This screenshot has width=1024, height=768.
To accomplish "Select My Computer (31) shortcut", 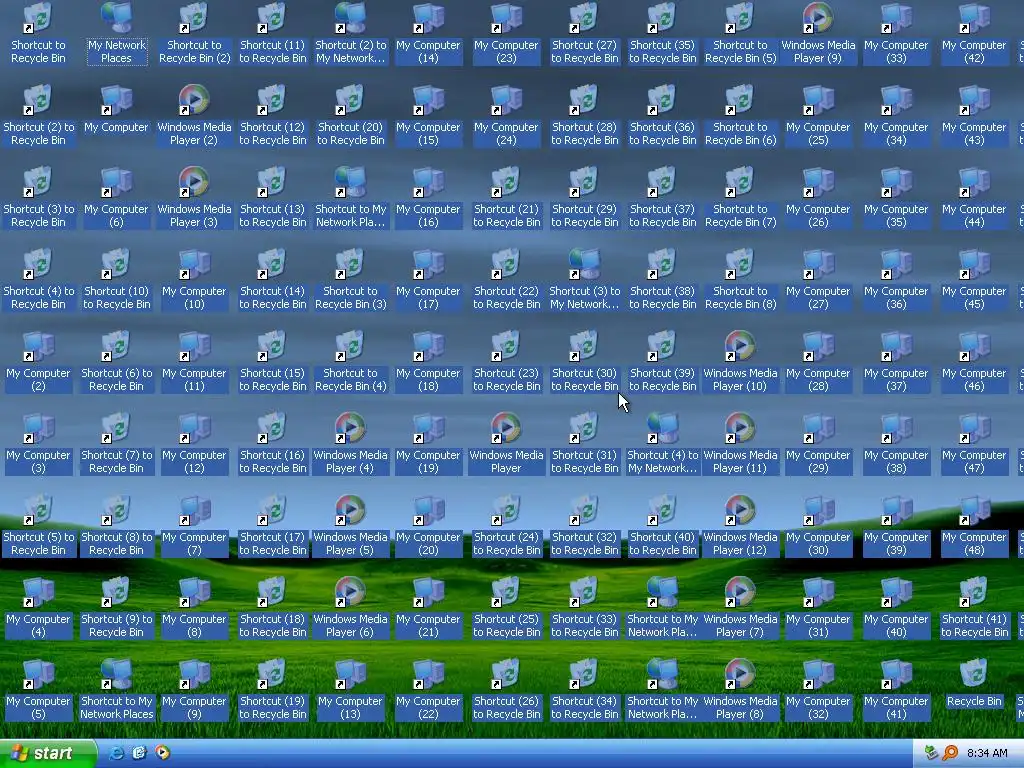I will [818, 607].
